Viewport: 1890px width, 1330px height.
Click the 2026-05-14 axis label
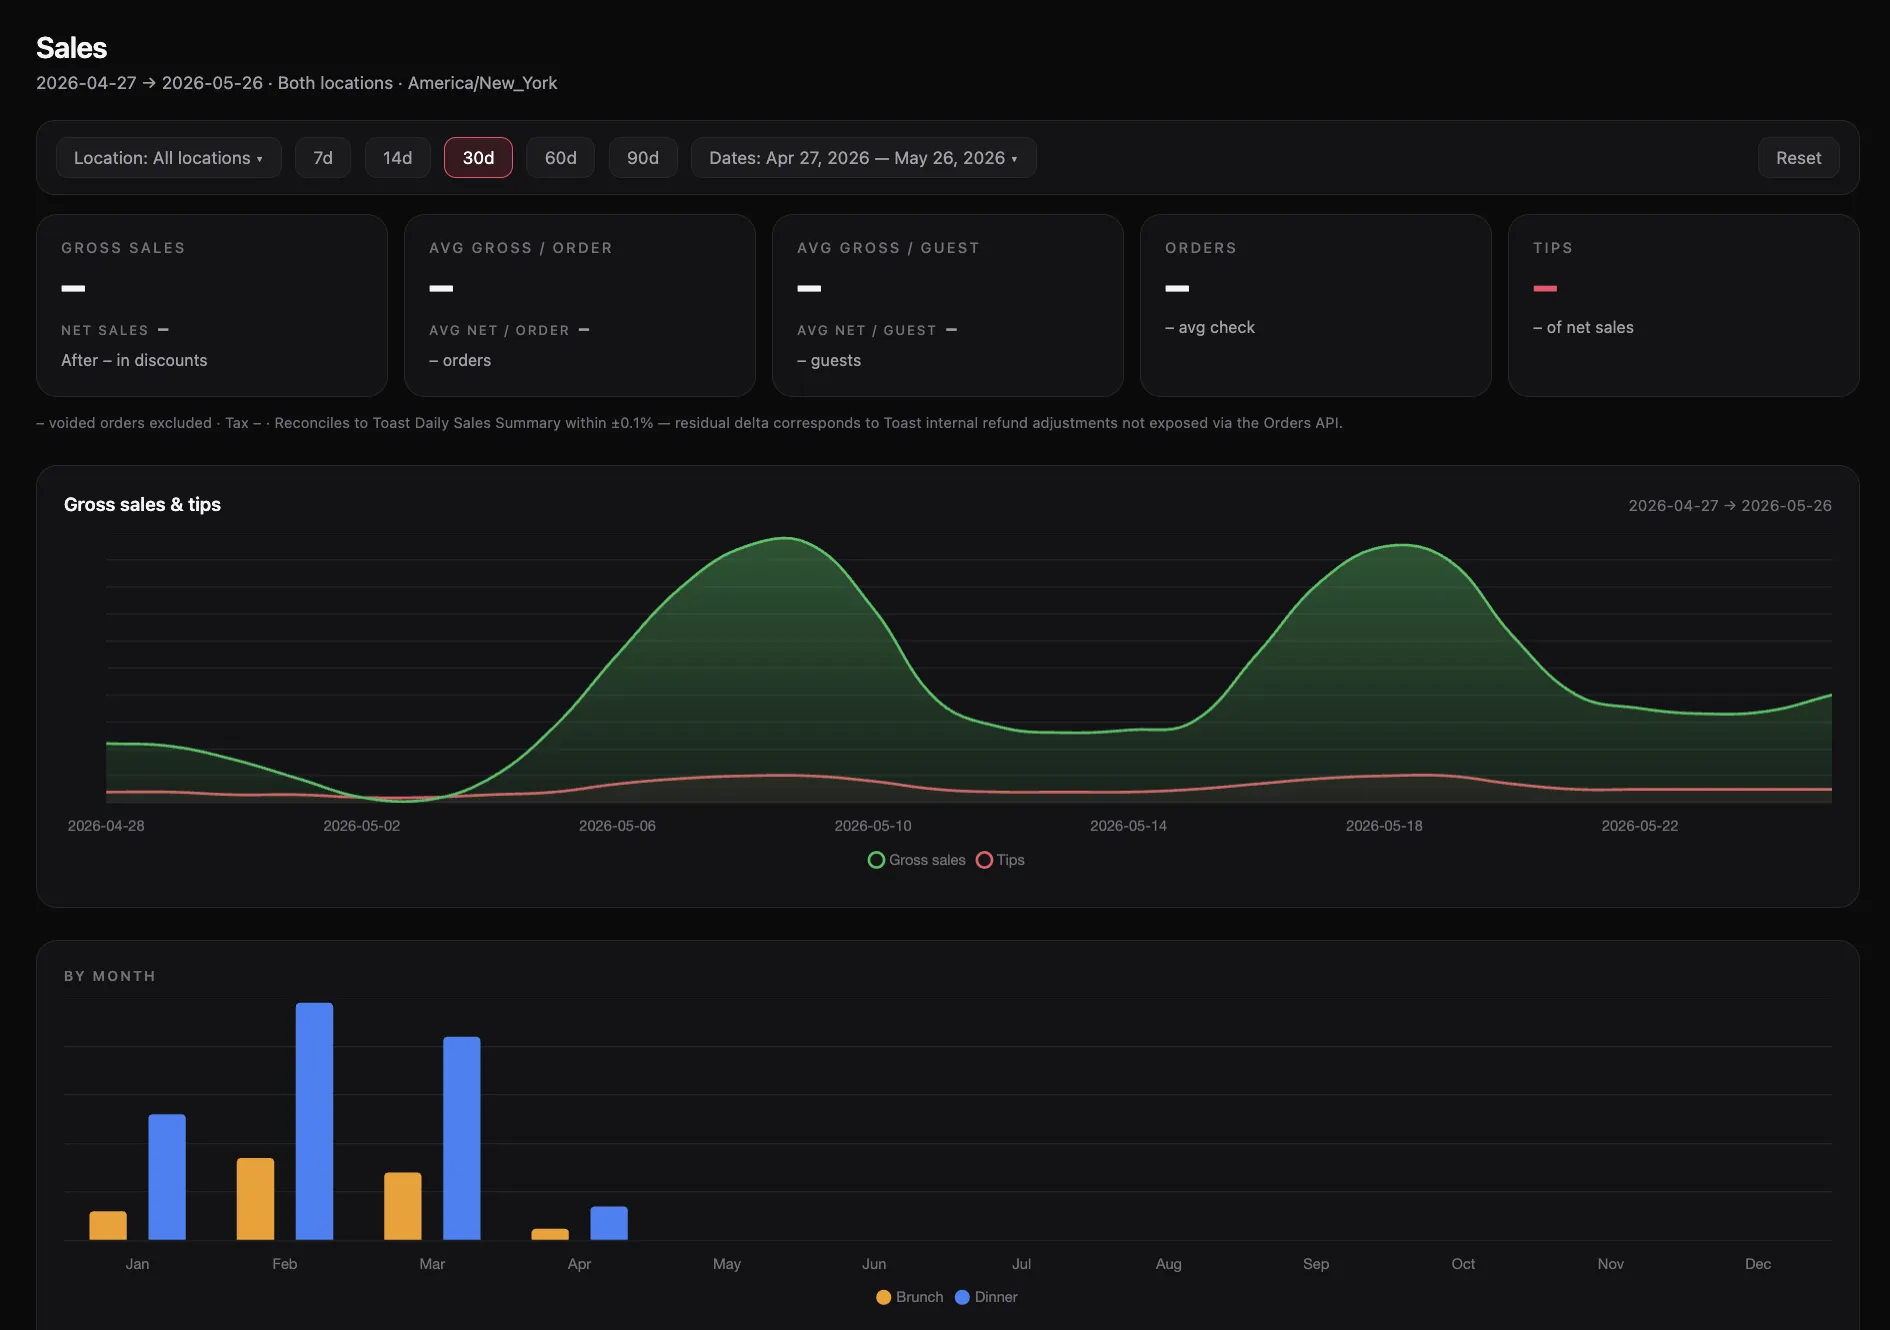[1128, 826]
